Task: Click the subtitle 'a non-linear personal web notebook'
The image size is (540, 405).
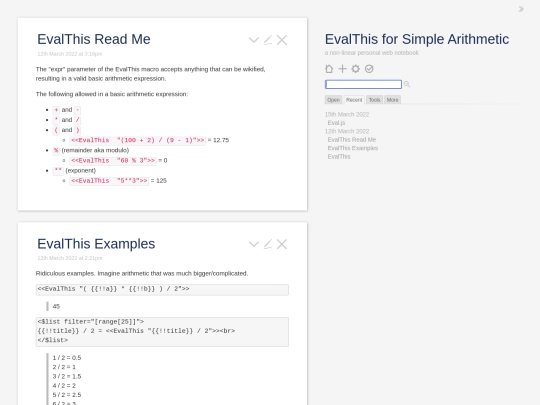Action: coord(372,53)
